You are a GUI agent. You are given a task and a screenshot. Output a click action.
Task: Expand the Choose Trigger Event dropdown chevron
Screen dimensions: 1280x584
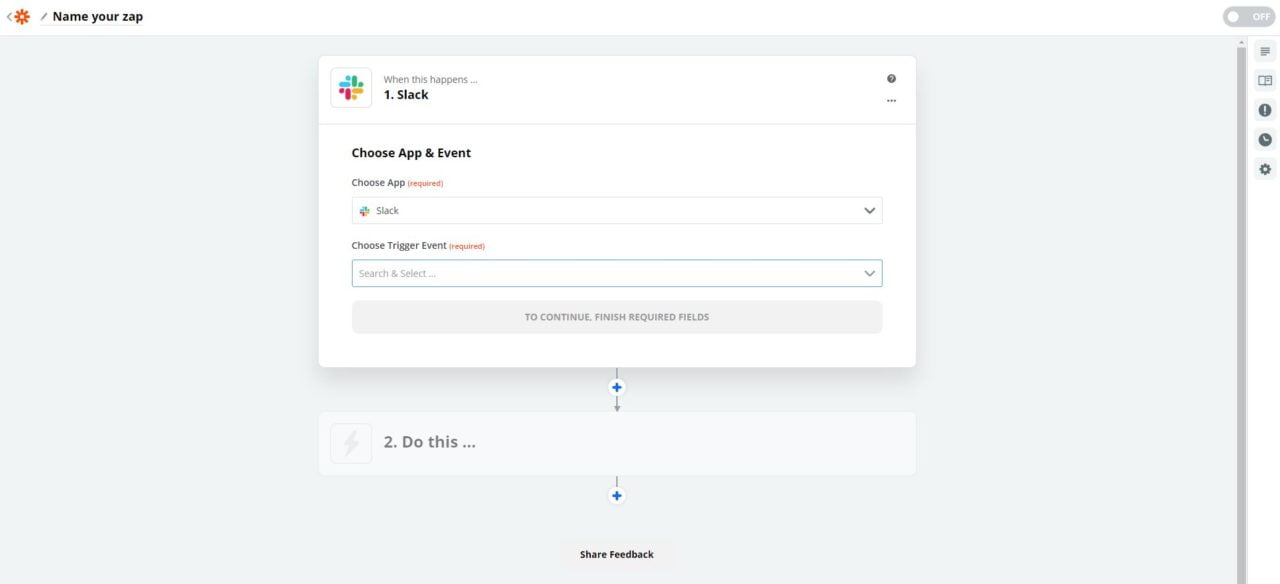pos(869,272)
